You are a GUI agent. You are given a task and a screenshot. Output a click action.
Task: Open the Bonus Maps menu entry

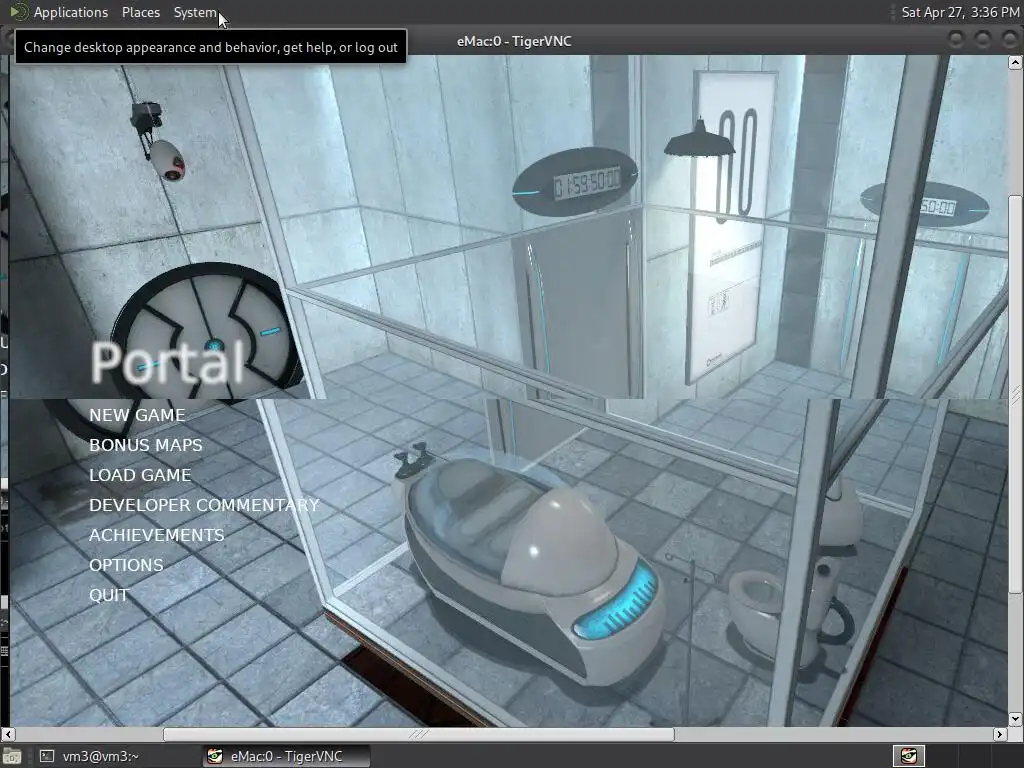pyautogui.click(x=146, y=445)
